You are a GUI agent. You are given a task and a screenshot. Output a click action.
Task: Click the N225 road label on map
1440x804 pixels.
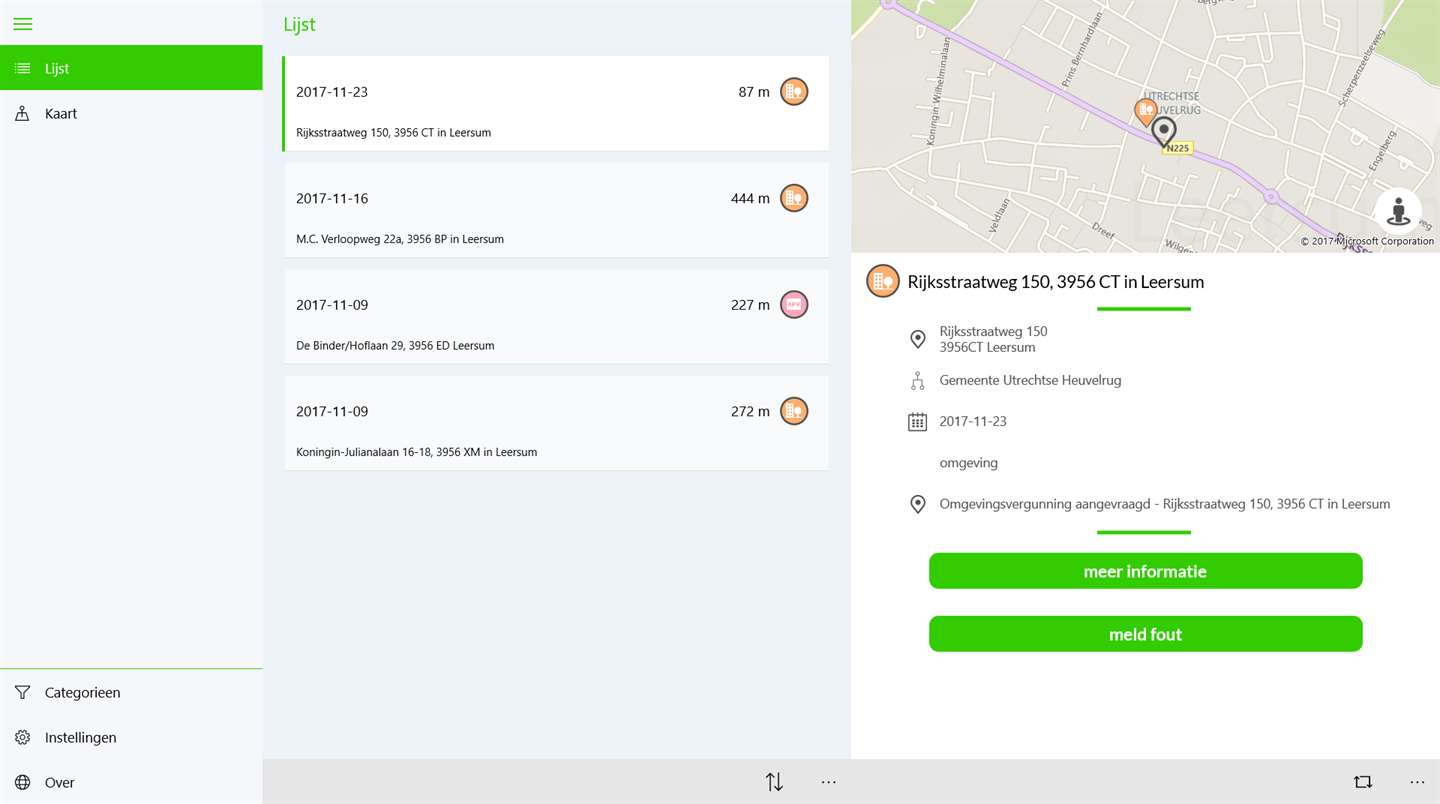tap(1177, 148)
